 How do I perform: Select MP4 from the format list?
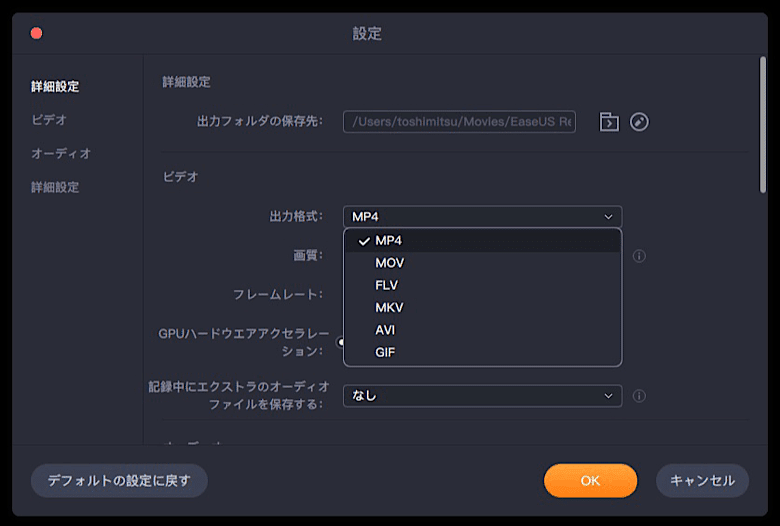(x=483, y=241)
